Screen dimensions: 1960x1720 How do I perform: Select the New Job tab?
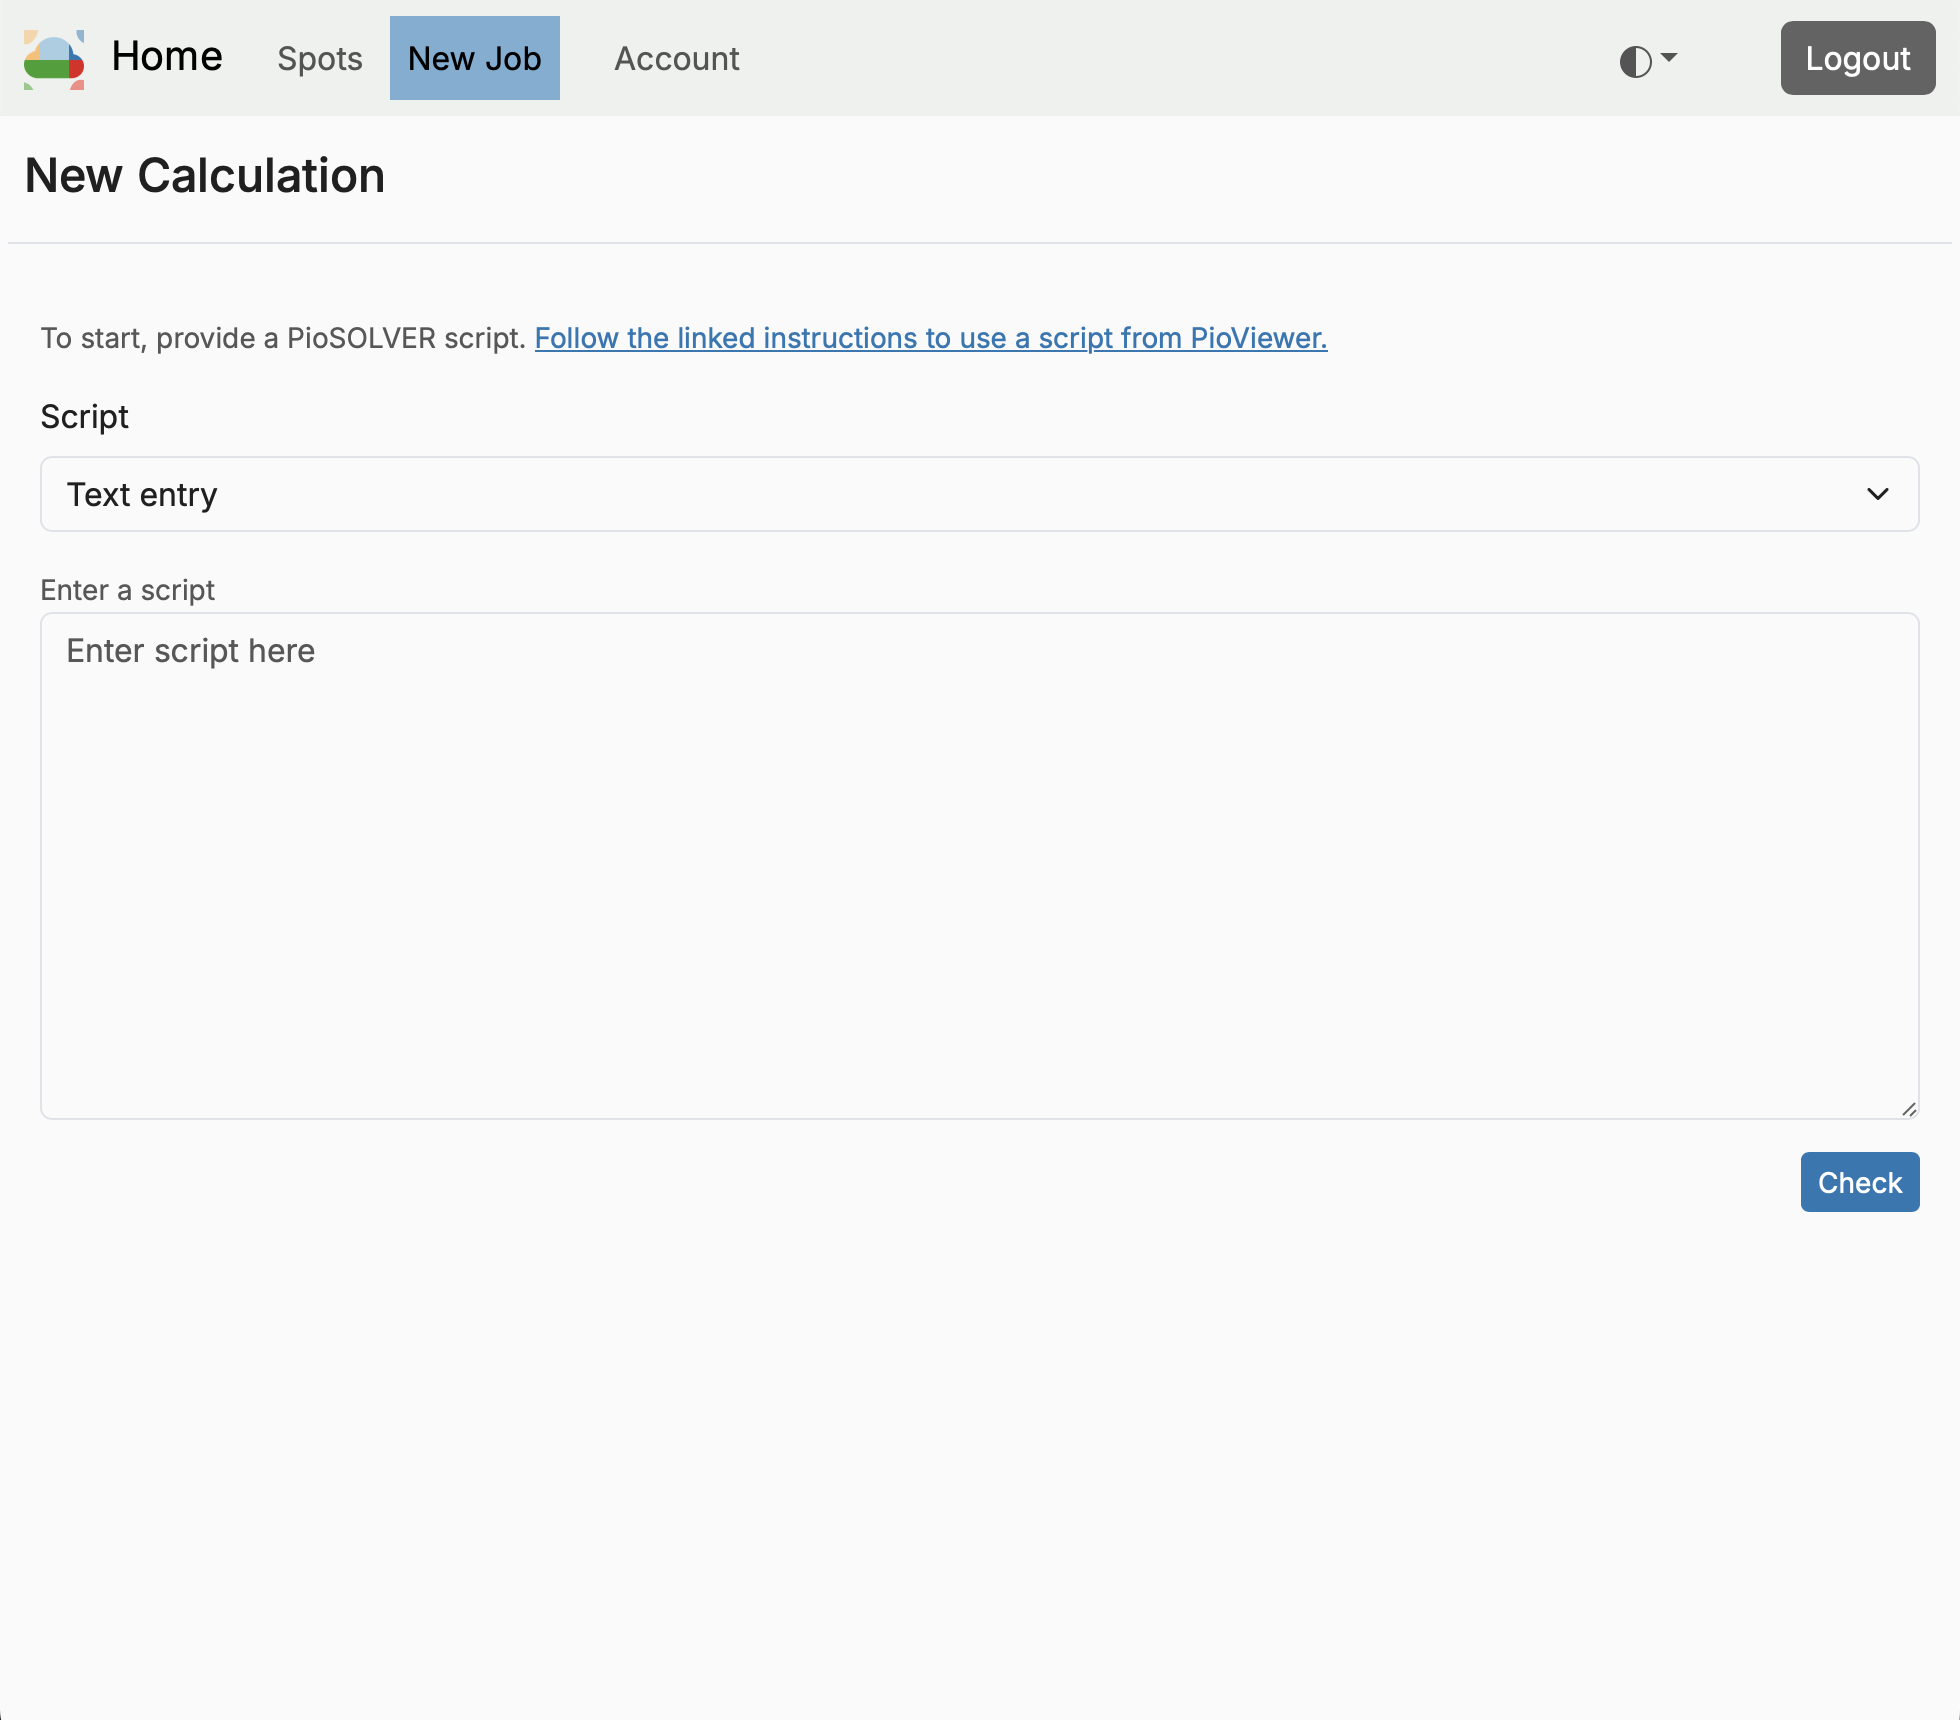click(474, 59)
